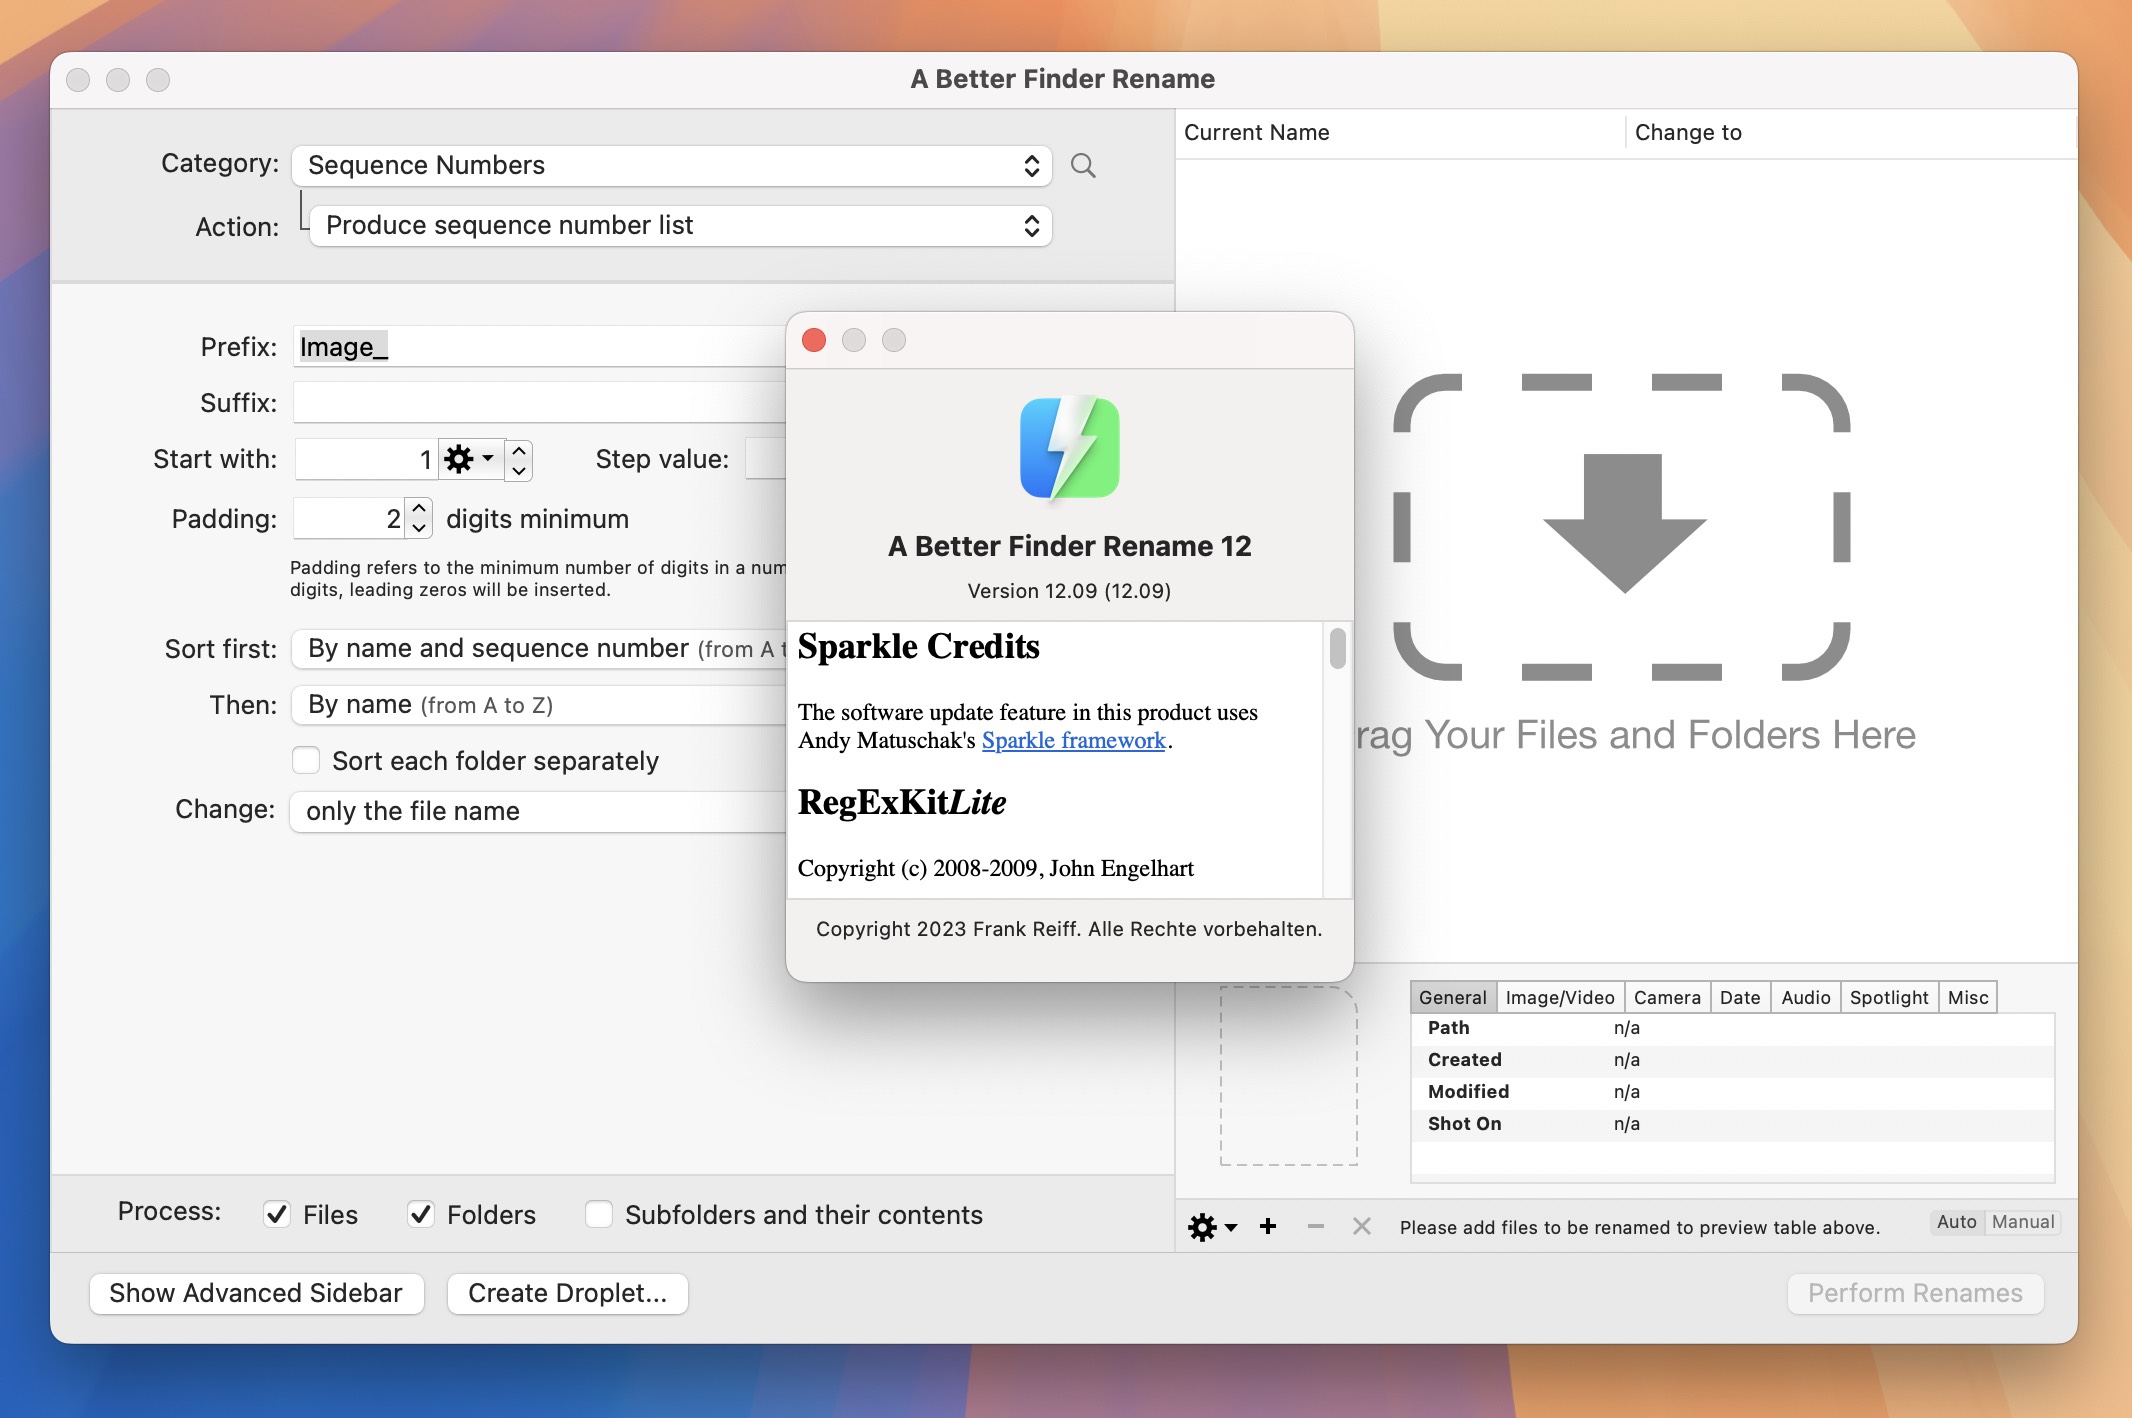Click the Camera tab icon in metadata panel
Image resolution: width=2132 pixels, height=1418 pixels.
click(1663, 995)
